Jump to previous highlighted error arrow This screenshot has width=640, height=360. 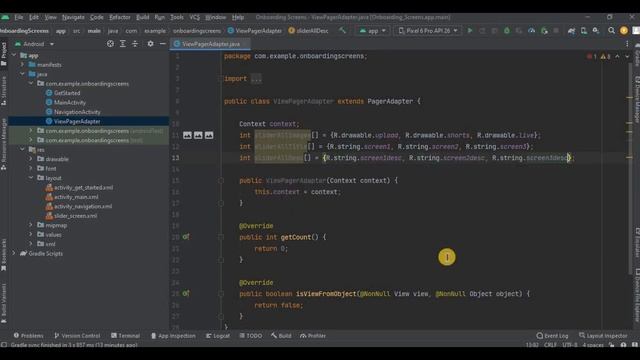click(617, 56)
